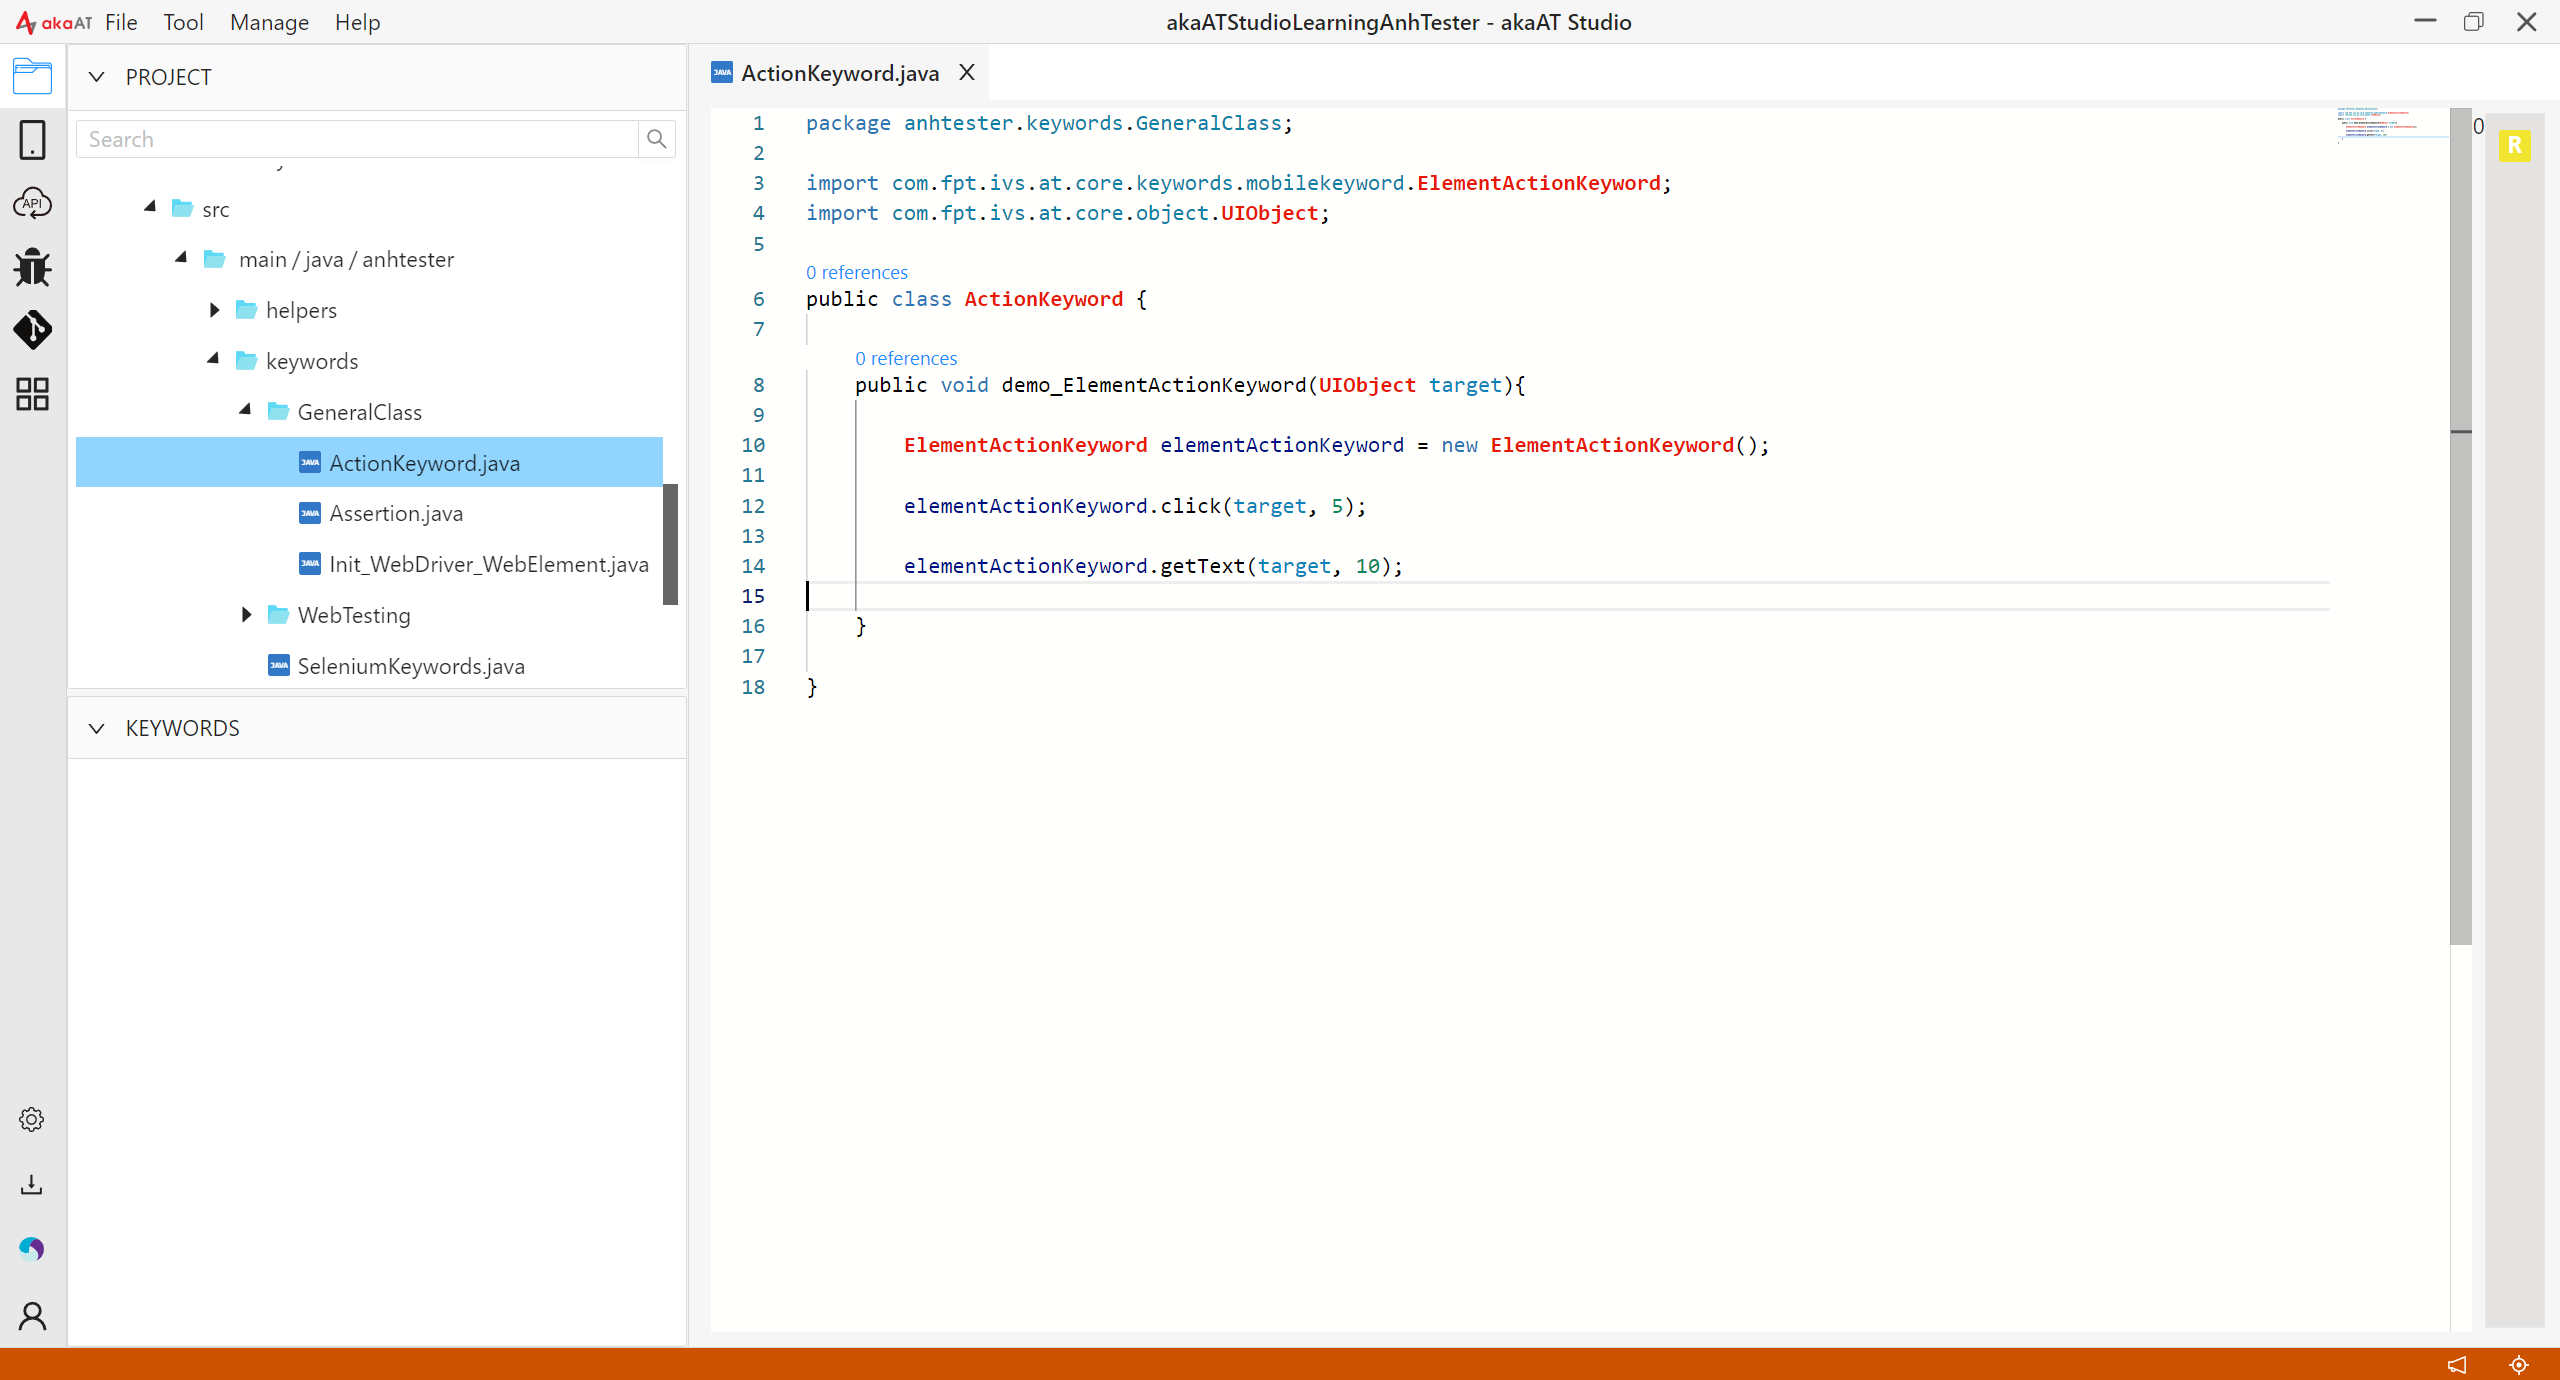
Task: Click the project Search input field
Action: [357, 139]
